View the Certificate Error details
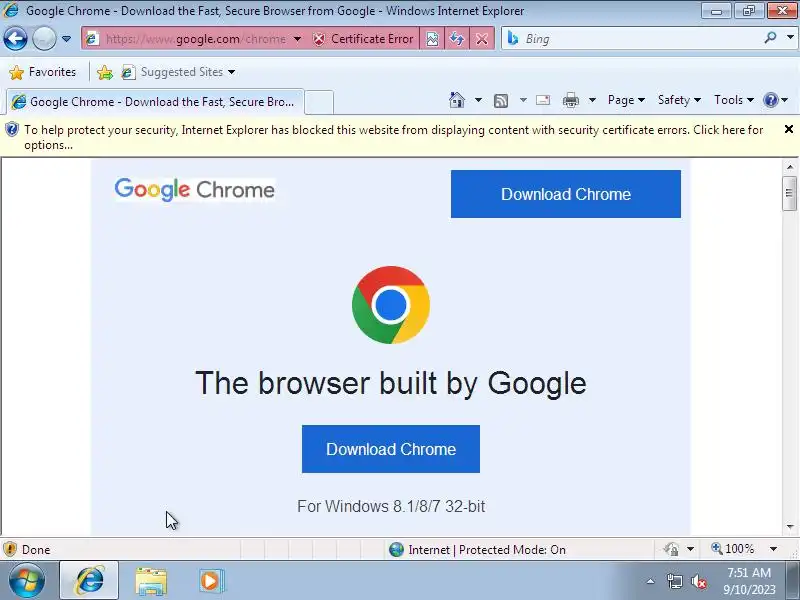Viewport: 800px width, 600px height. point(363,39)
